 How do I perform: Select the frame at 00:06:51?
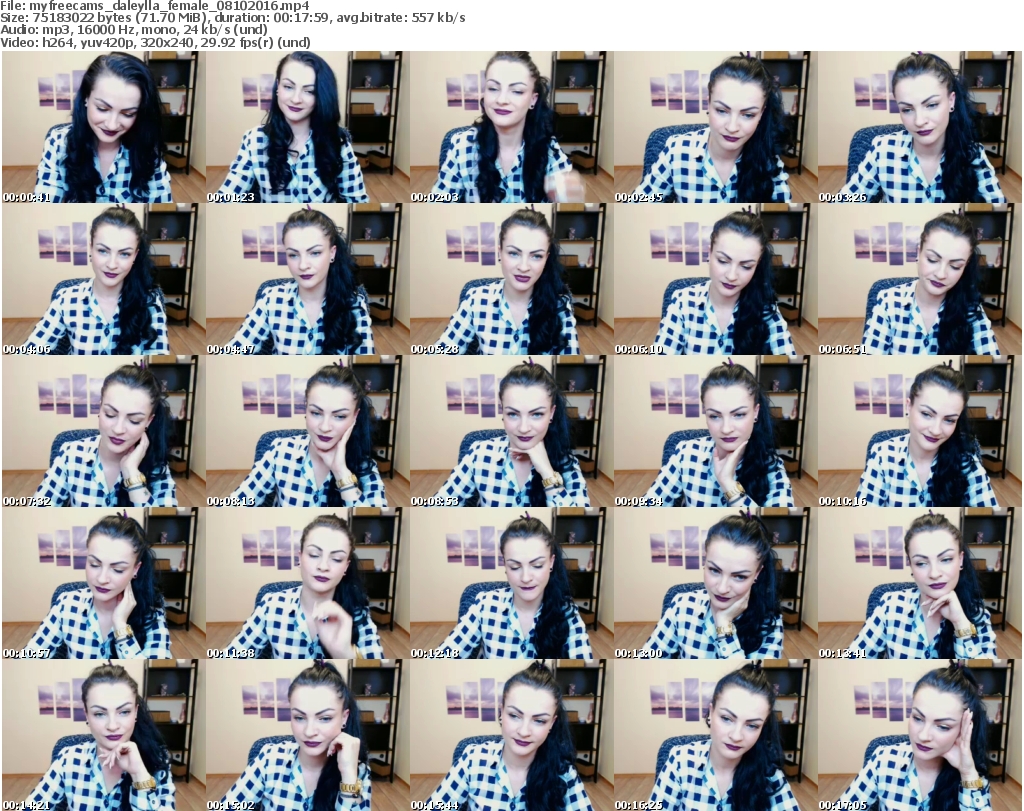pyautogui.click(x=917, y=279)
